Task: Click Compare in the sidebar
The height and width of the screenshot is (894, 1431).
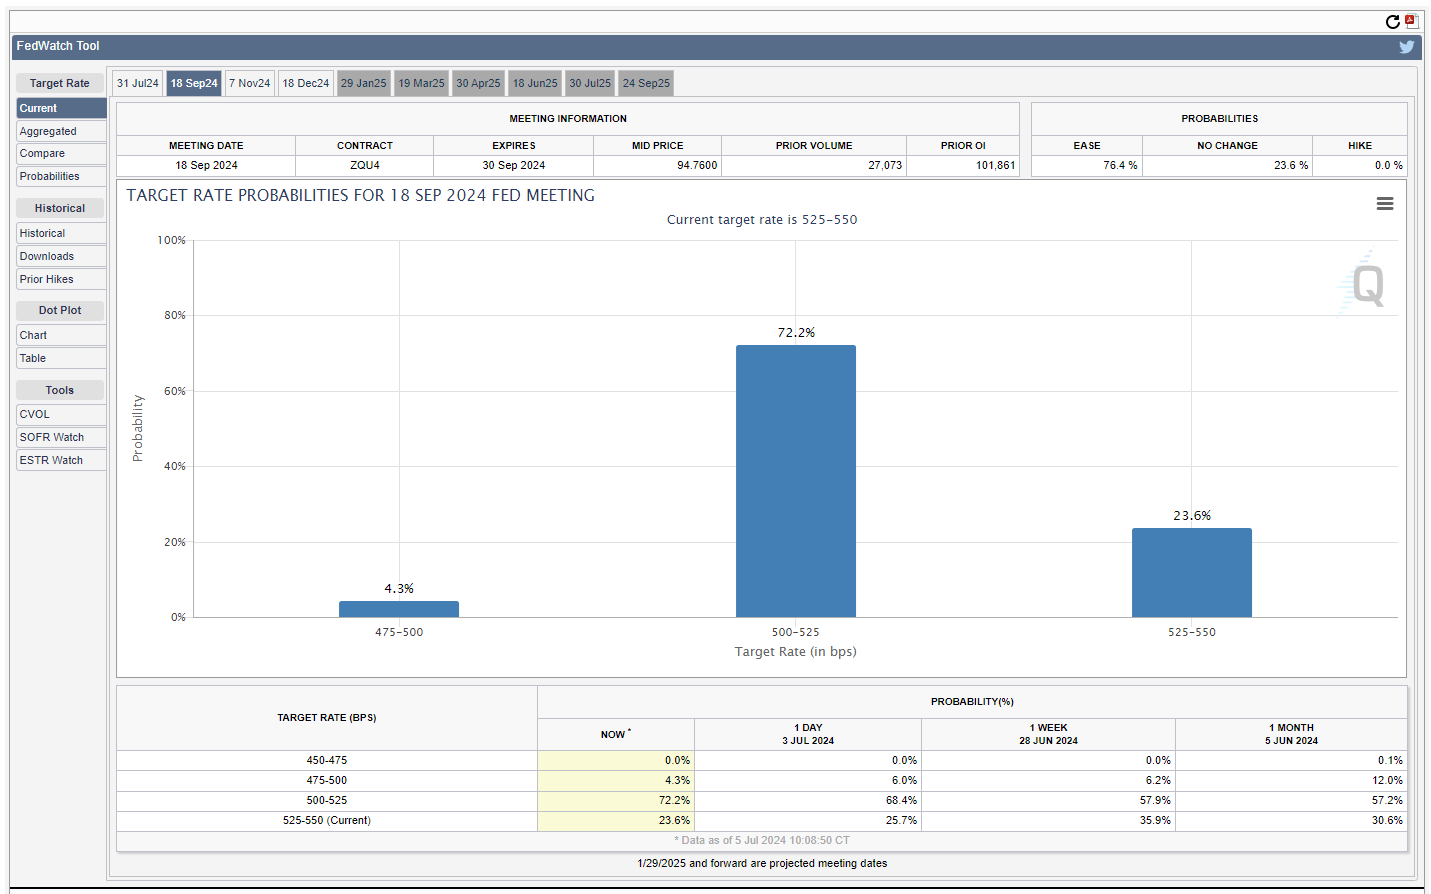Action: click(x=60, y=154)
